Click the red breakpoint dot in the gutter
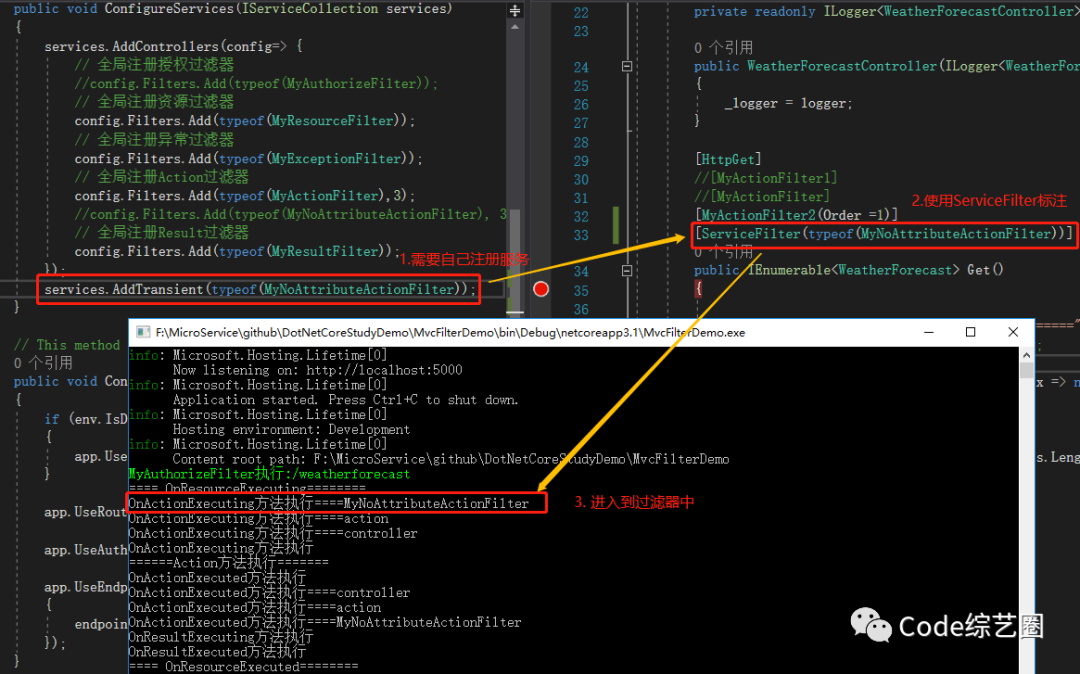Viewport: 1080px width, 674px height. (541, 289)
